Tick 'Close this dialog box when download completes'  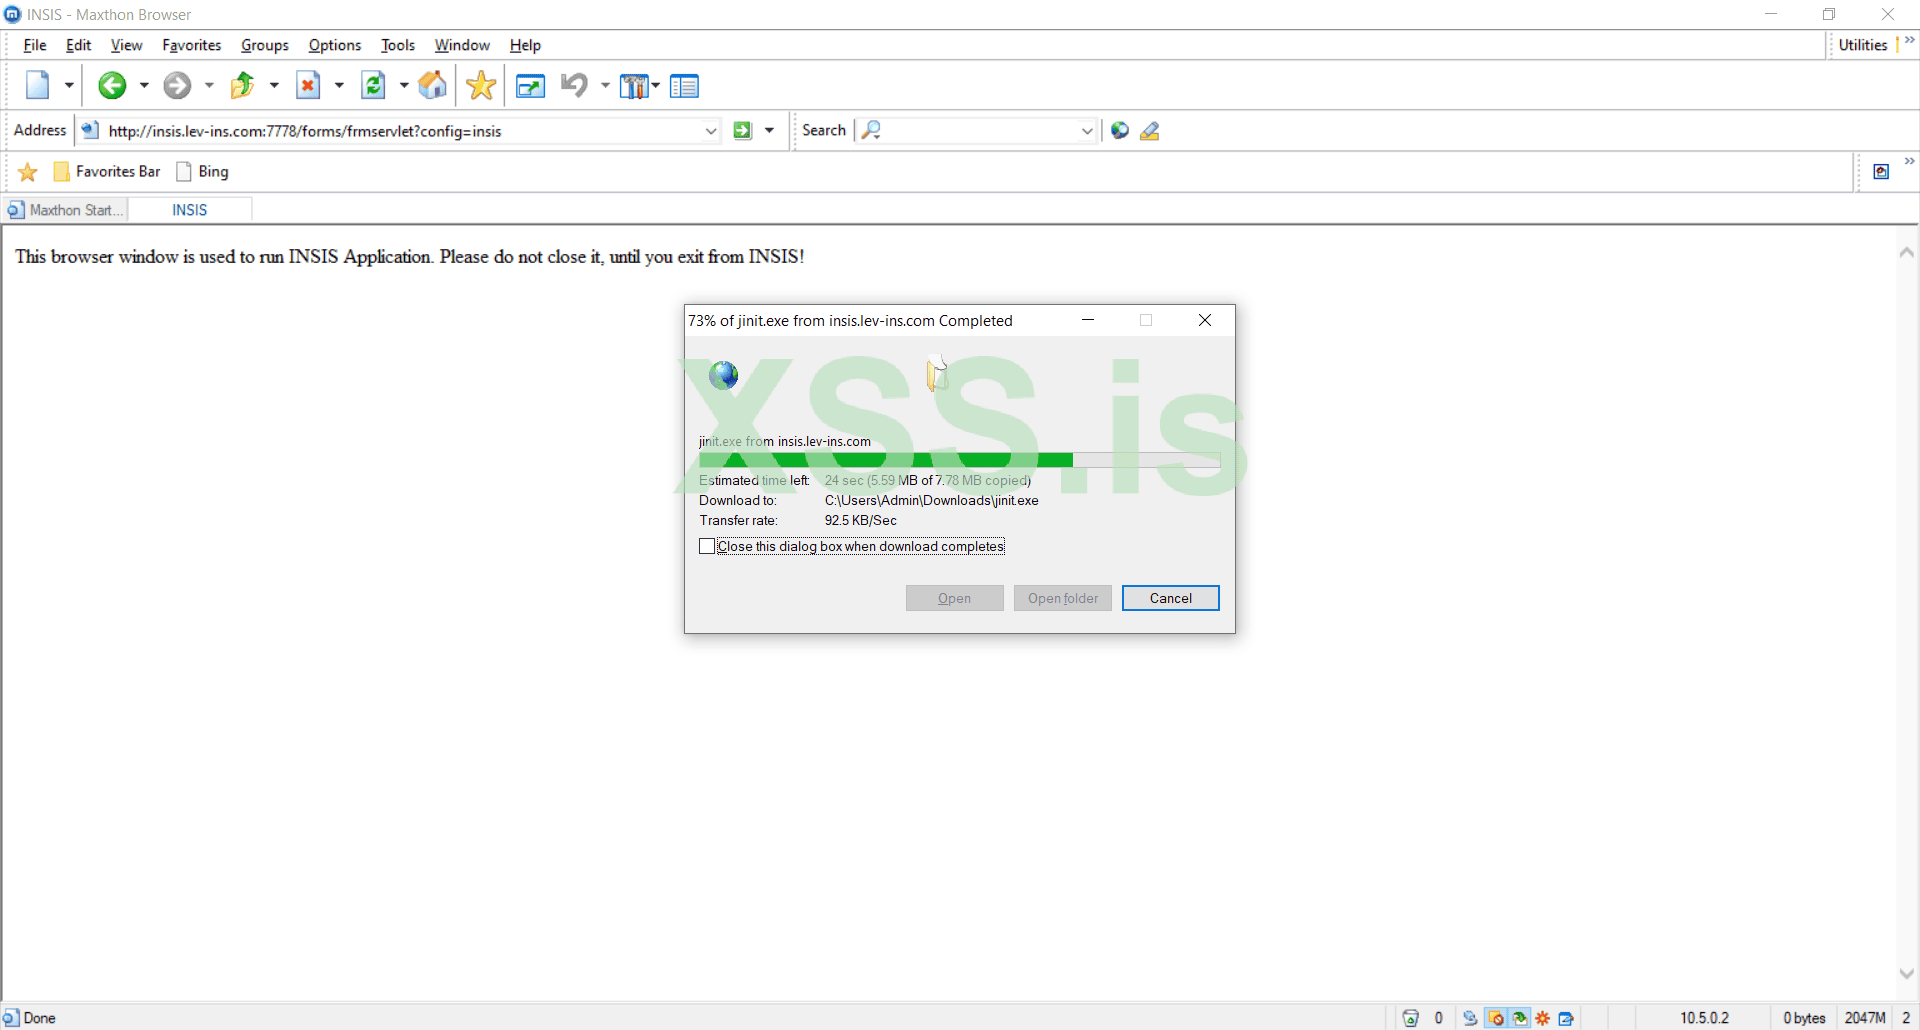tap(707, 546)
